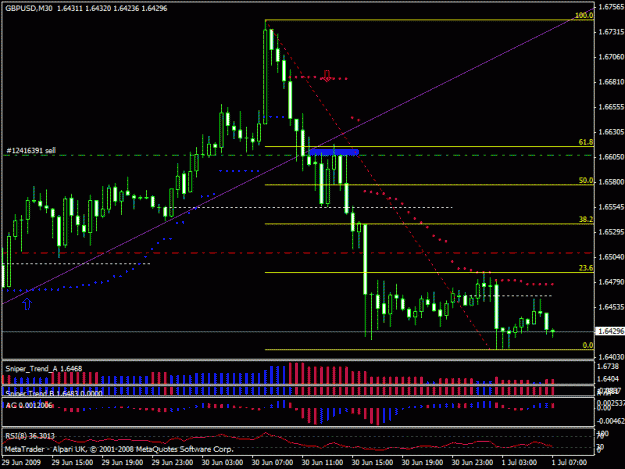This screenshot has width=625, height=469.
Task: Click price axis value '1.64030'
Action: click(x=611, y=357)
